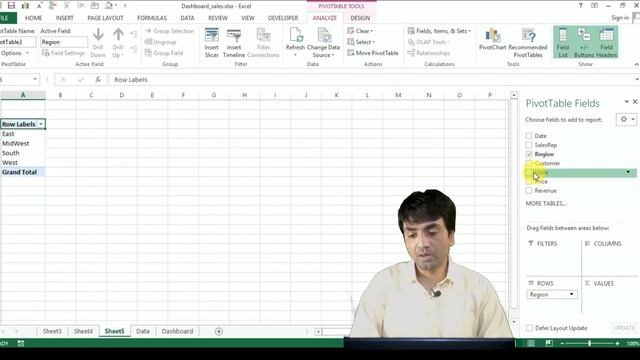This screenshot has height=360, width=640.
Task: Open the PivotTable Fields pane options arrow
Action: pos(627,102)
